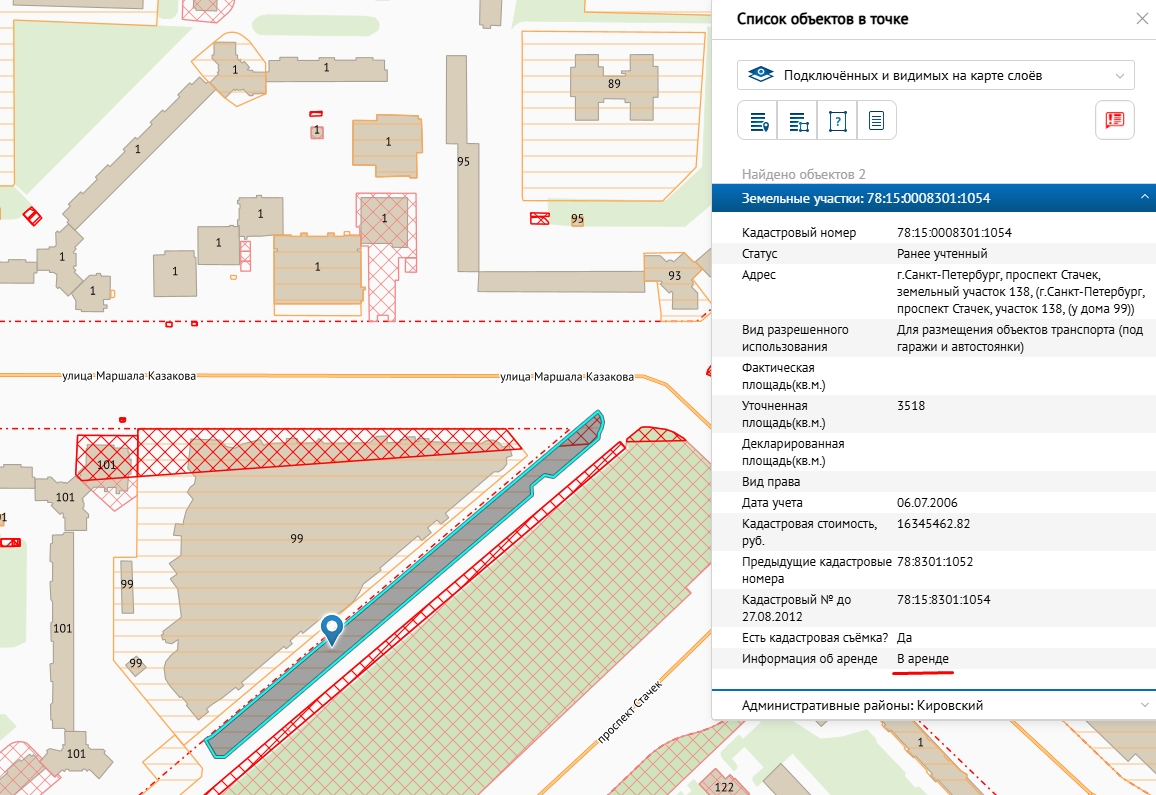Click the list-with-area-square icon
This screenshot has height=795, width=1156.
point(797,120)
